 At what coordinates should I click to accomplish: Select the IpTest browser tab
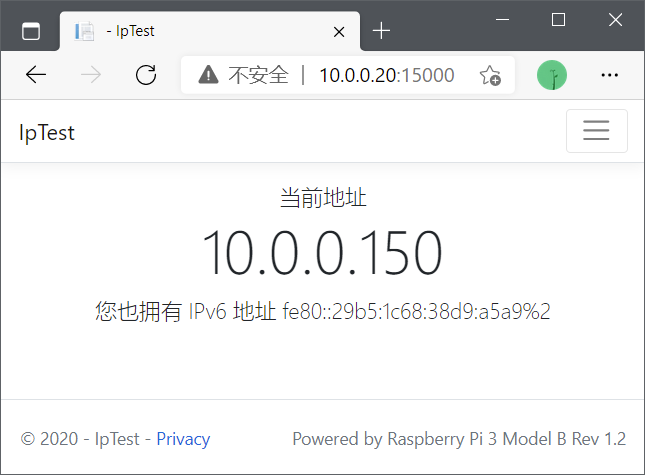tap(210, 31)
